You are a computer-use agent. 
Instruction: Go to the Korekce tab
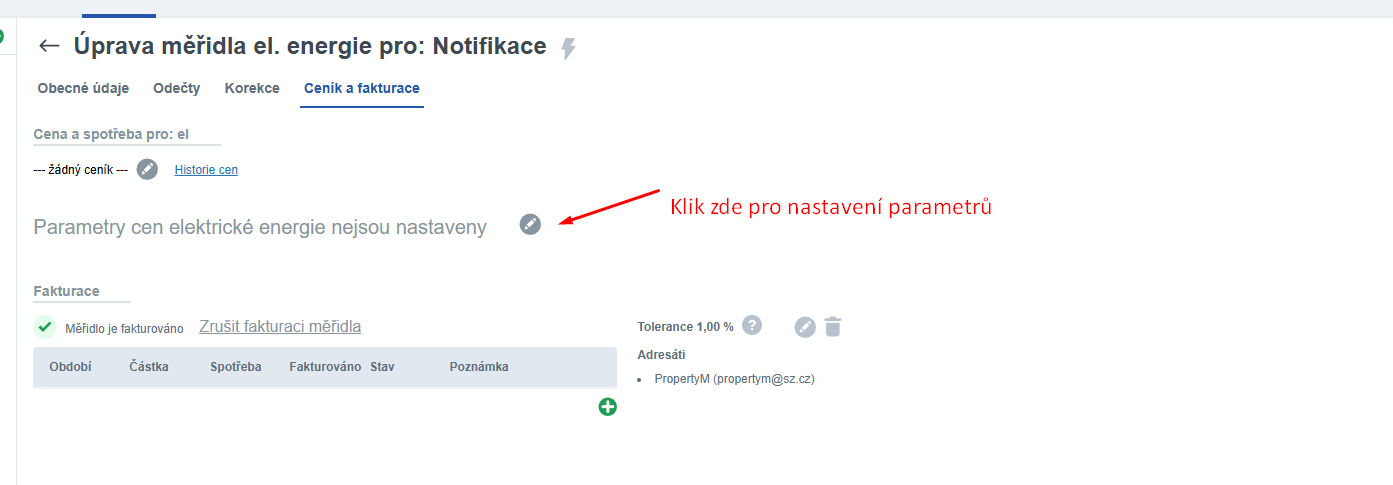[x=252, y=88]
